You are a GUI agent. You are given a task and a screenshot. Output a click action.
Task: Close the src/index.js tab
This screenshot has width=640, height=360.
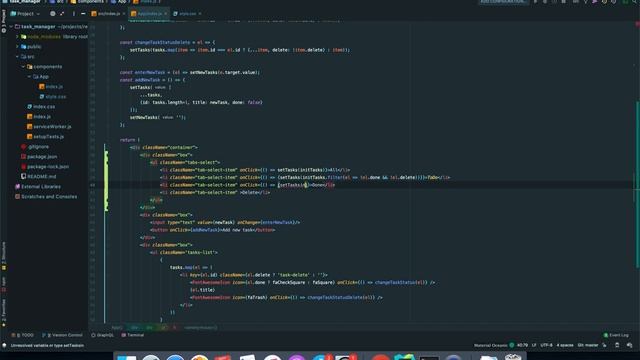tap(124, 13)
